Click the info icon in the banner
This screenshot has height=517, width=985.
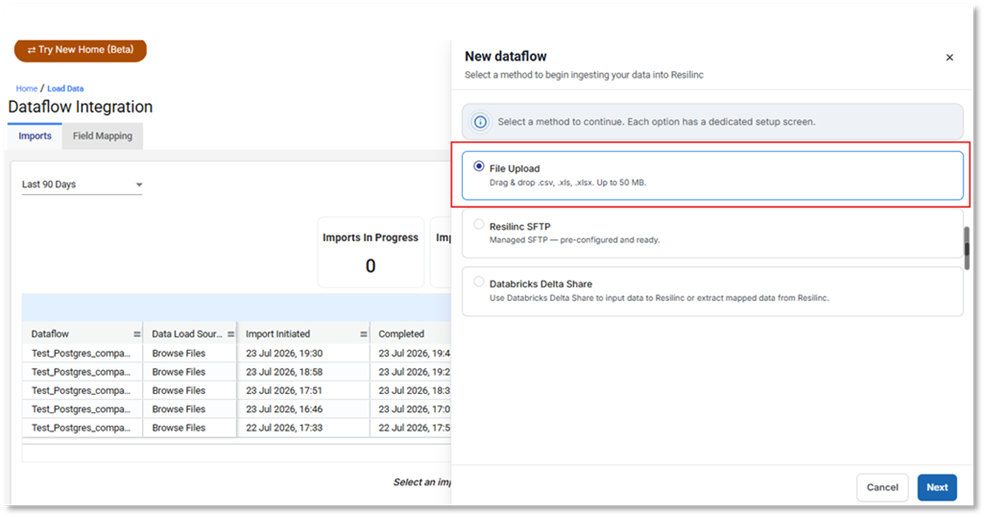tap(480, 122)
